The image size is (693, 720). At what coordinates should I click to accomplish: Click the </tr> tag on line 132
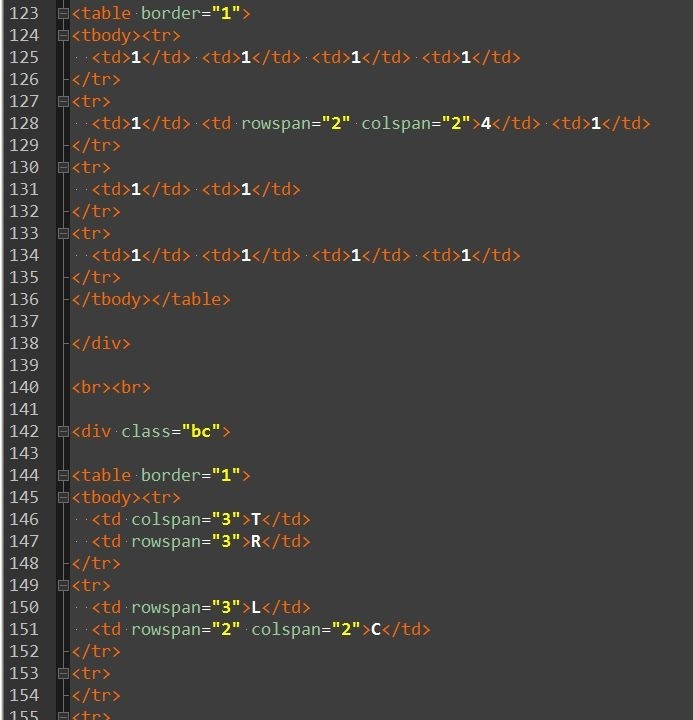click(x=96, y=211)
